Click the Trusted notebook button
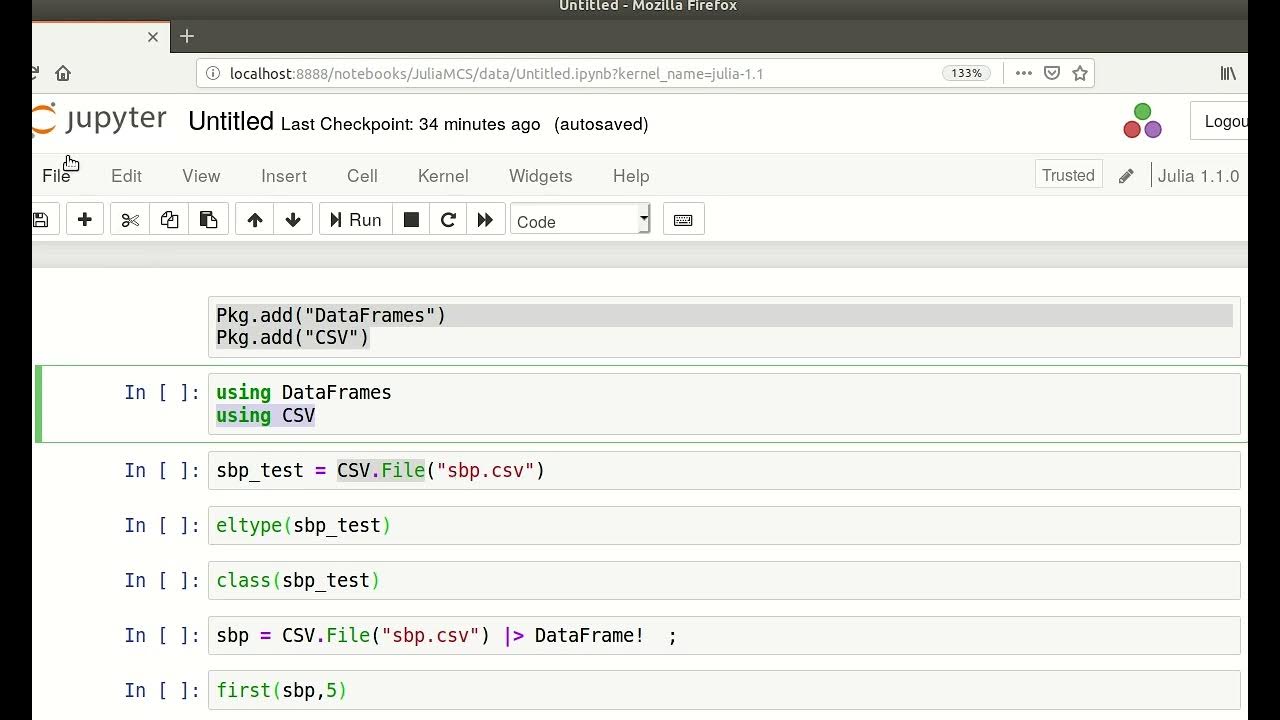The width and height of the screenshot is (1280, 720). (1068, 175)
